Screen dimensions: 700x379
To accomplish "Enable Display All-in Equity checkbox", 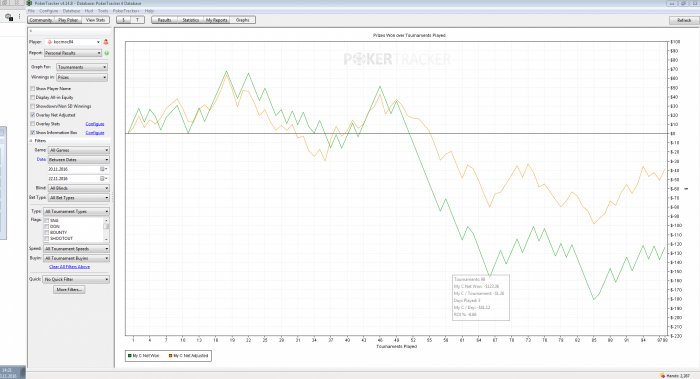I will (x=32, y=97).
